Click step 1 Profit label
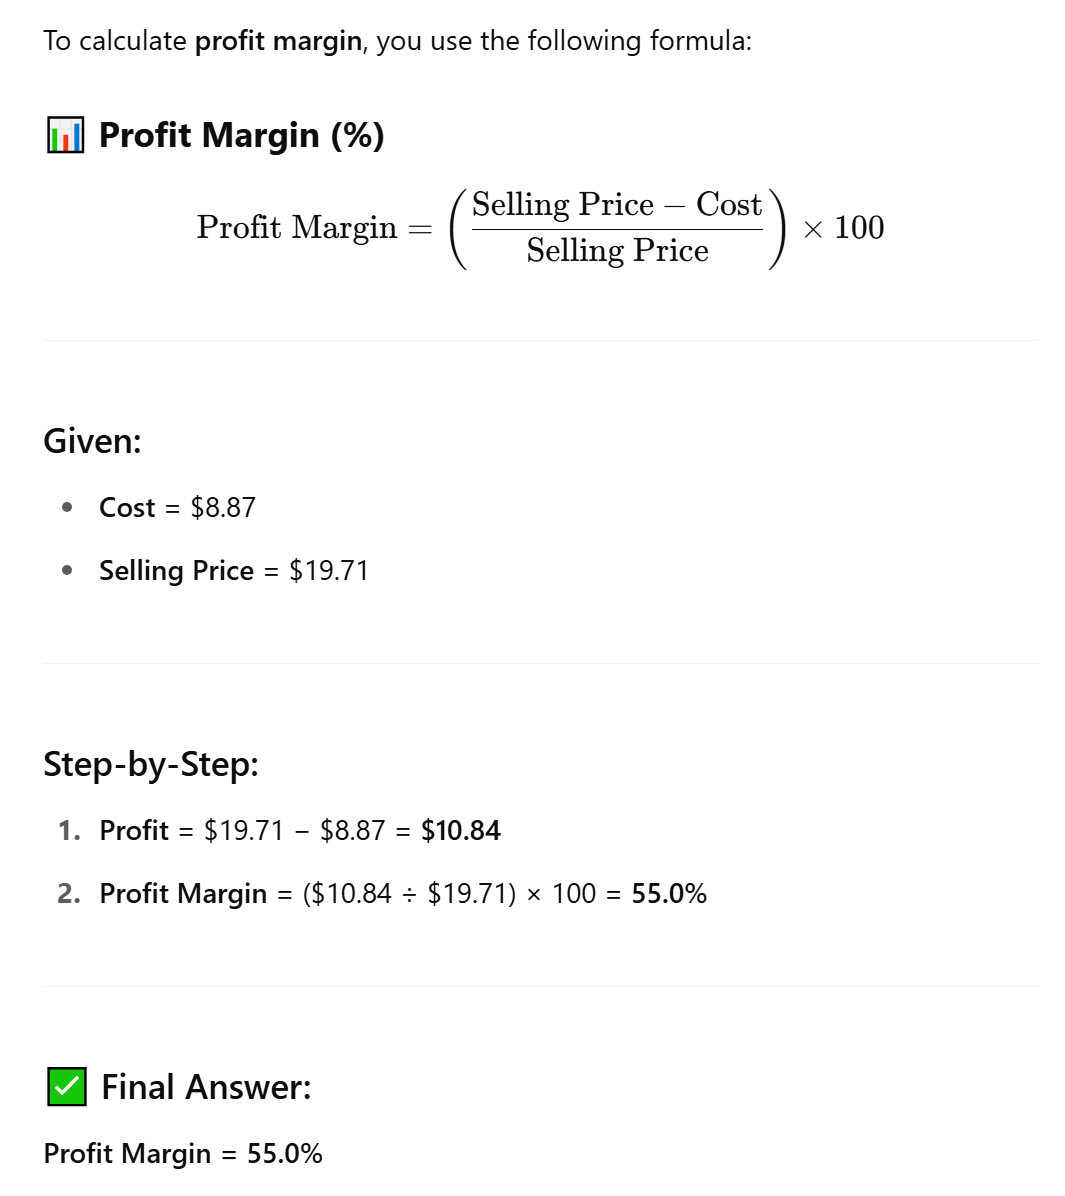1065x1196 pixels. pos(134,831)
